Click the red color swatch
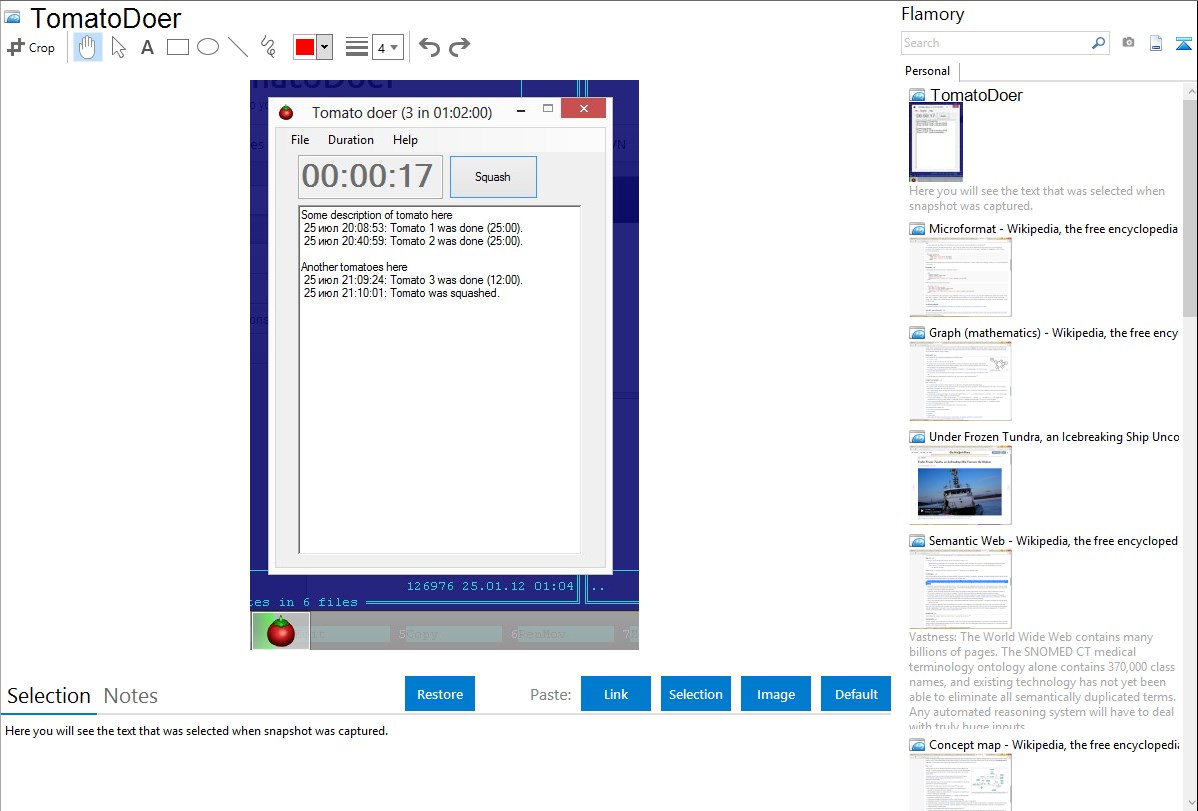Viewport: 1198px width, 811px height. coord(305,47)
